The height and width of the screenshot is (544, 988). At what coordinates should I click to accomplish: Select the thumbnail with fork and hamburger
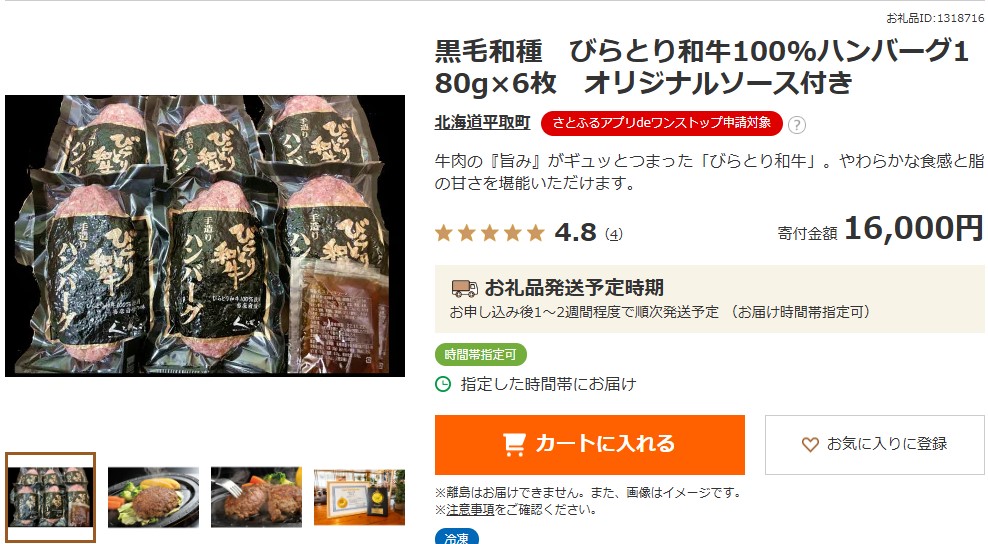(x=256, y=497)
